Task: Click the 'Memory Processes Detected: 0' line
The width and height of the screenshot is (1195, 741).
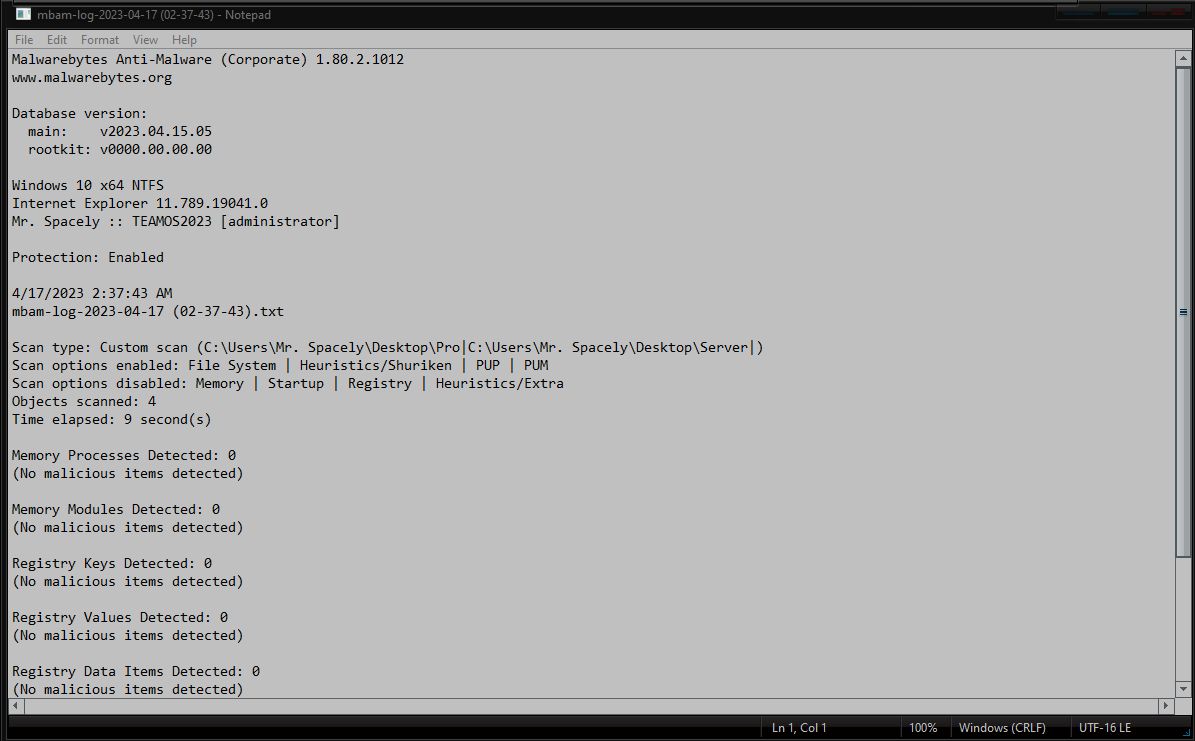Action: (124, 455)
